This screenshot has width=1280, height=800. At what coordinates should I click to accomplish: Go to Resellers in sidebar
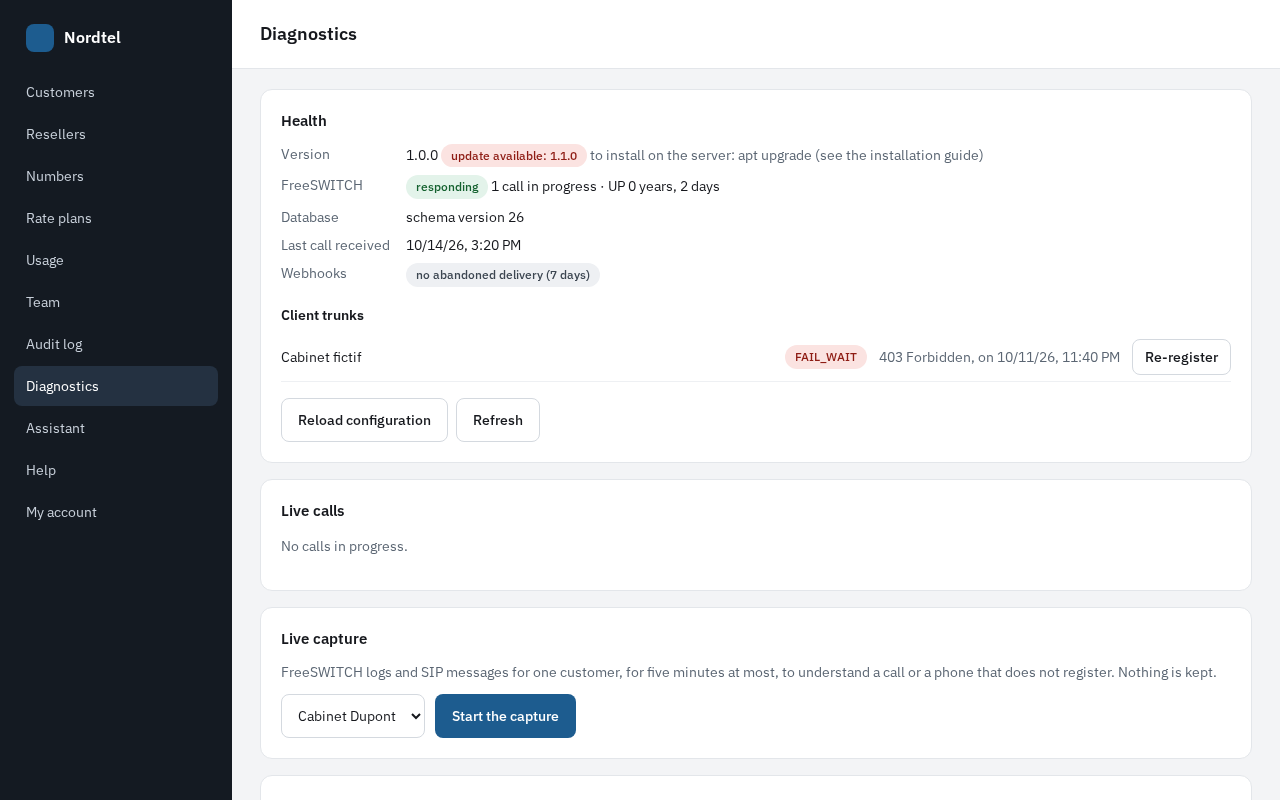click(x=116, y=134)
